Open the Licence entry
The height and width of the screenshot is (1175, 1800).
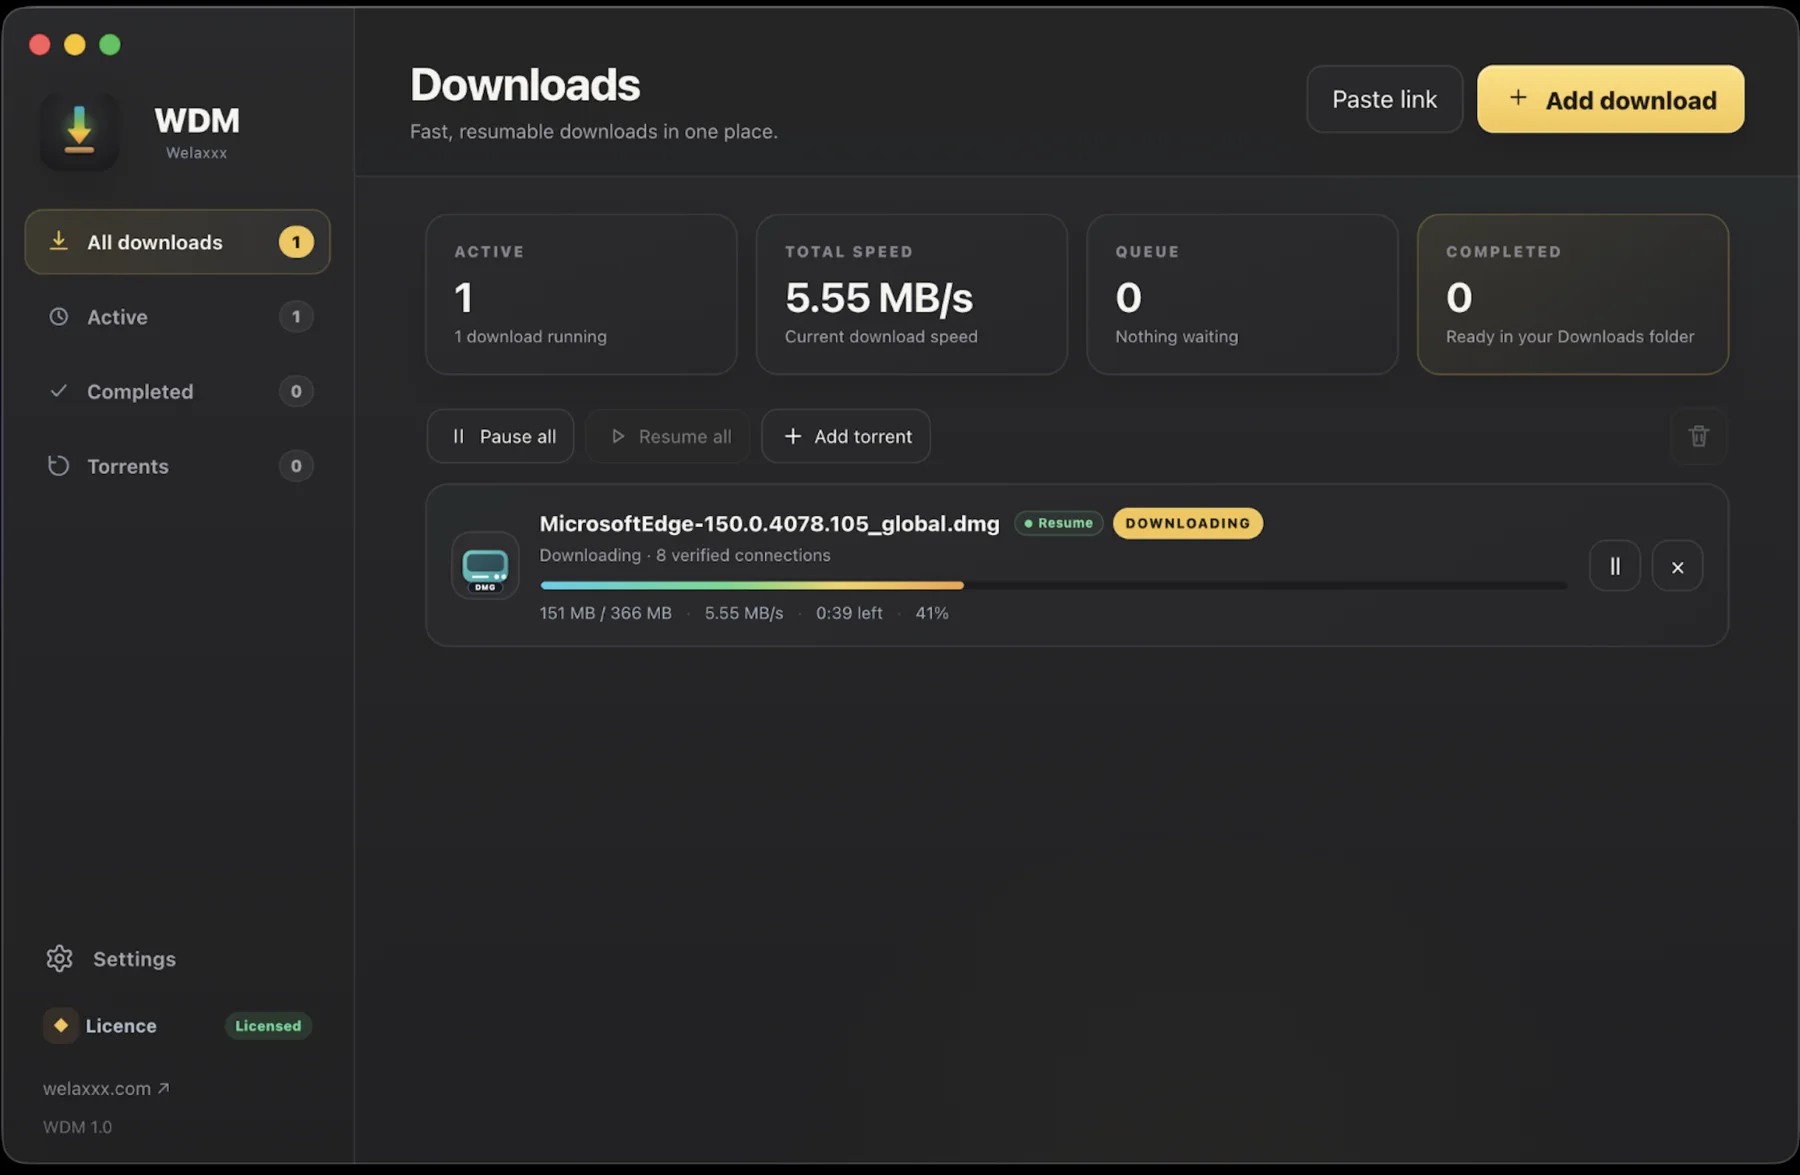121,1026
